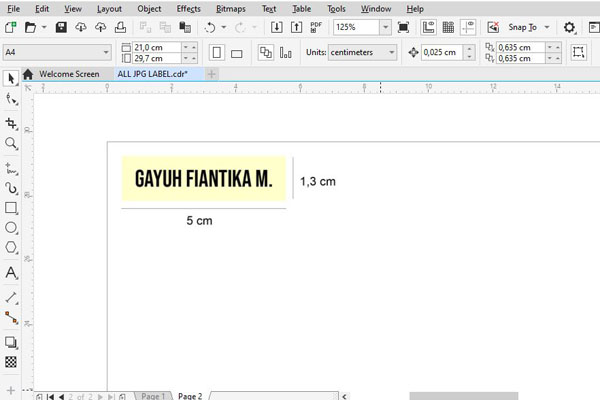The height and width of the screenshot is (400, 600).
Task: Click the Open folder icon
Action: 30,27
